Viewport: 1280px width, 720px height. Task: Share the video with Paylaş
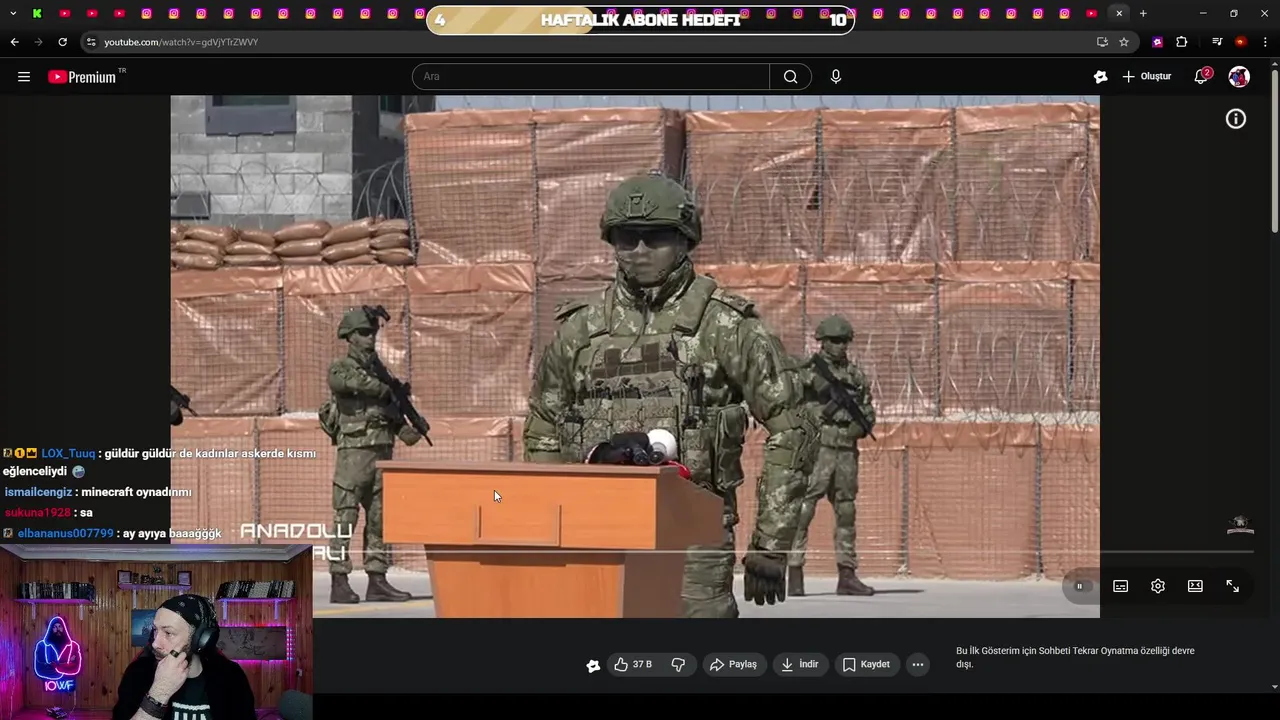pos(733,665)
